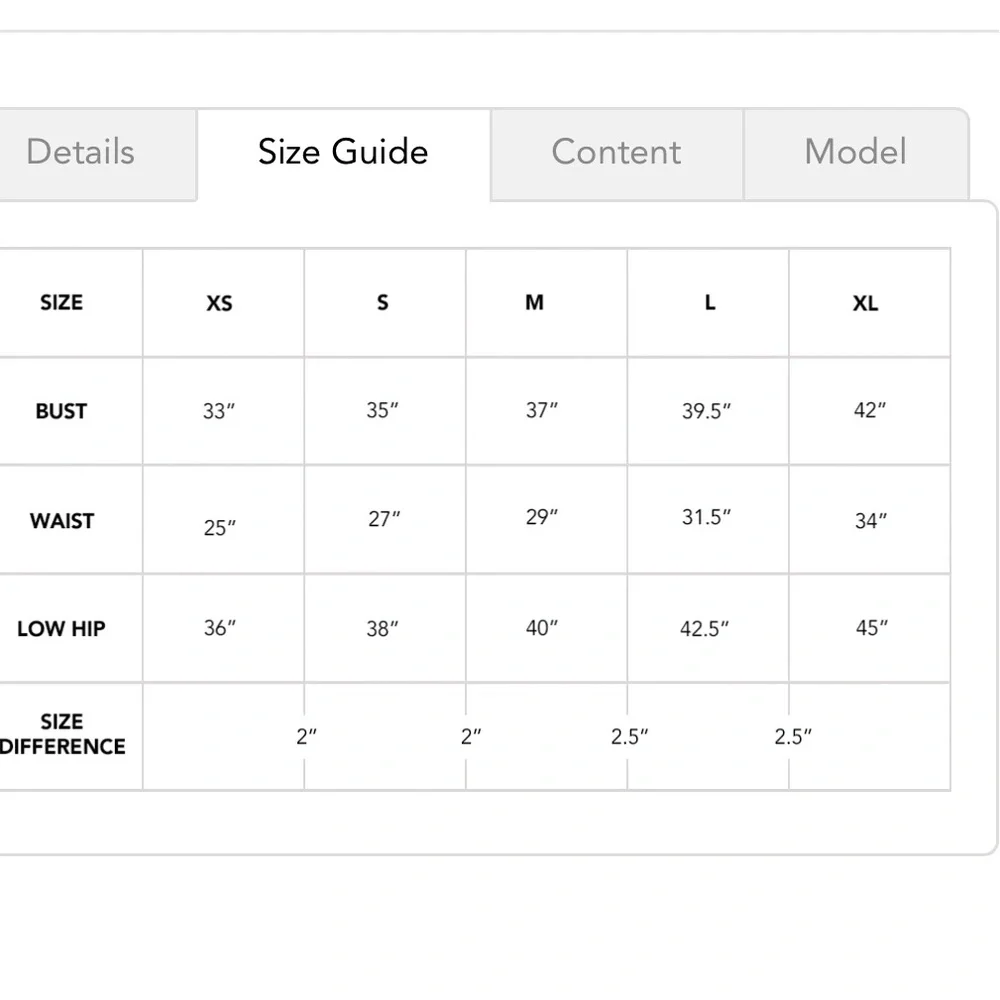Select the Size Guide tab
This screenshot has height=1000, width=1000.
pyautogui.click(x=343, y=152)
